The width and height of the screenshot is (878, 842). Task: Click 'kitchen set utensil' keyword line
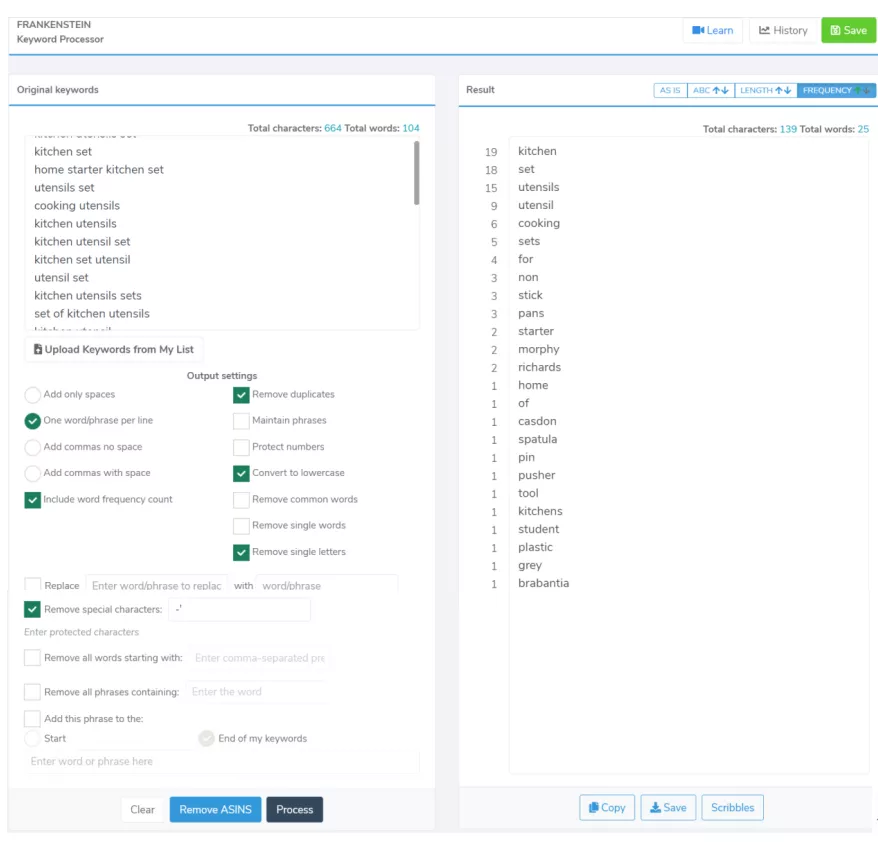pos(82,260)
